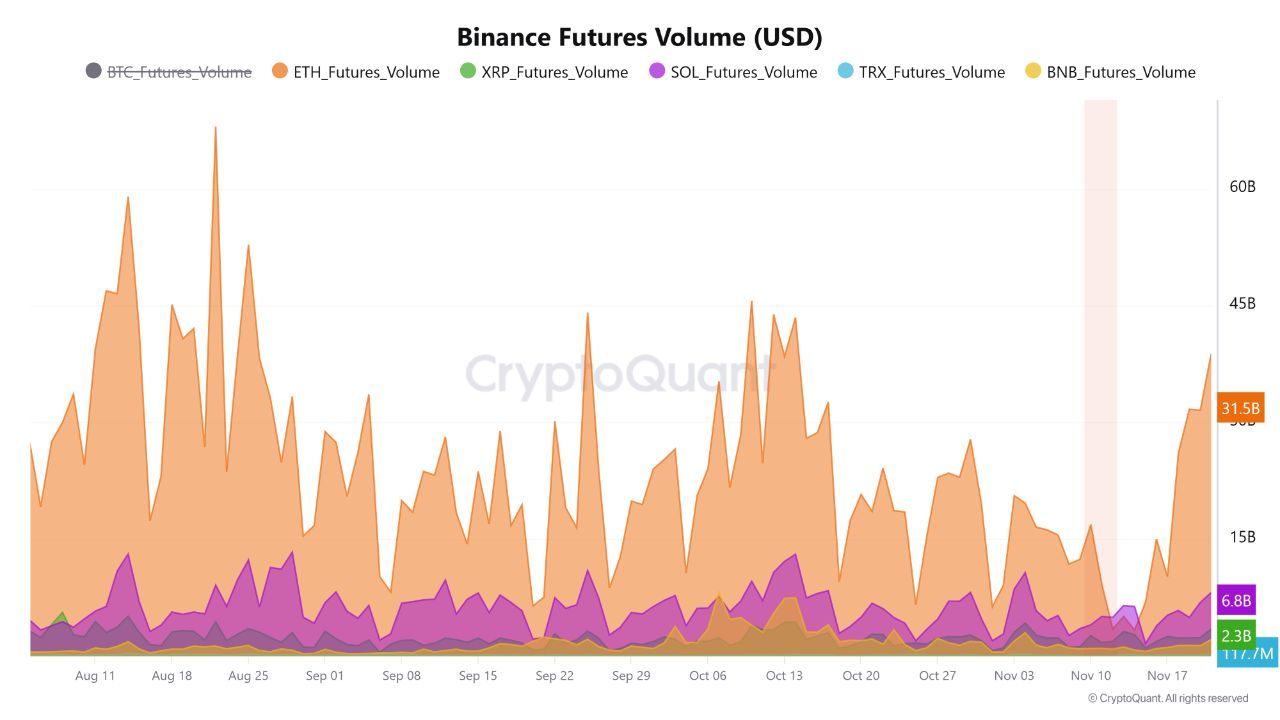Click the orange ETH legend dot
1280x720 pixels.
(x=279, y=71)
